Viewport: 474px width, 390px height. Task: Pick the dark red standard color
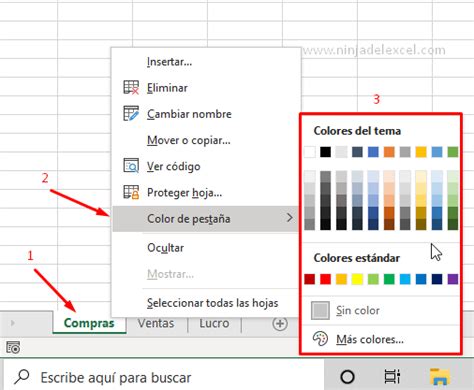tap(310, 279)
